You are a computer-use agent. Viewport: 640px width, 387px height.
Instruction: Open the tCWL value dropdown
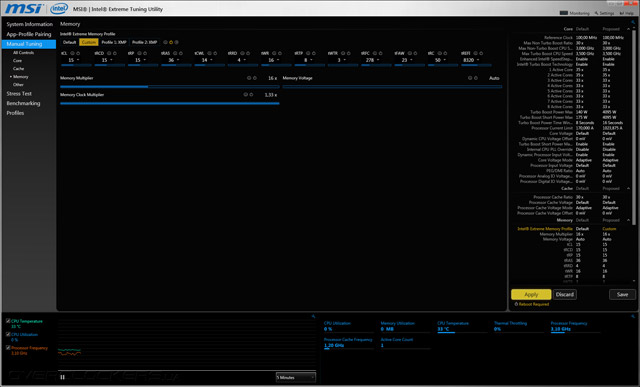pyautogui.click(x=211, y=60)
